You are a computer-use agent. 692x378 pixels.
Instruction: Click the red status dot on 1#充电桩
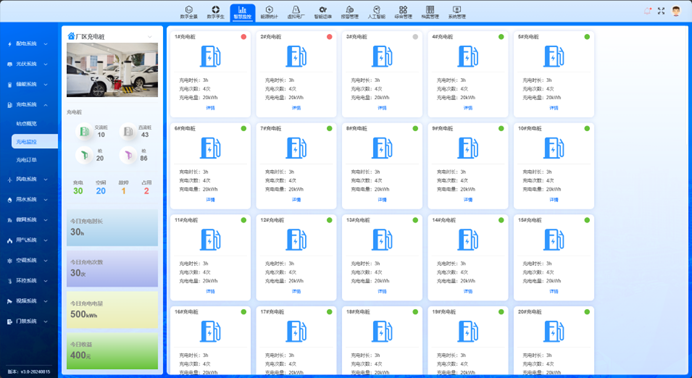pyautogui.click(x=244, y=37)
